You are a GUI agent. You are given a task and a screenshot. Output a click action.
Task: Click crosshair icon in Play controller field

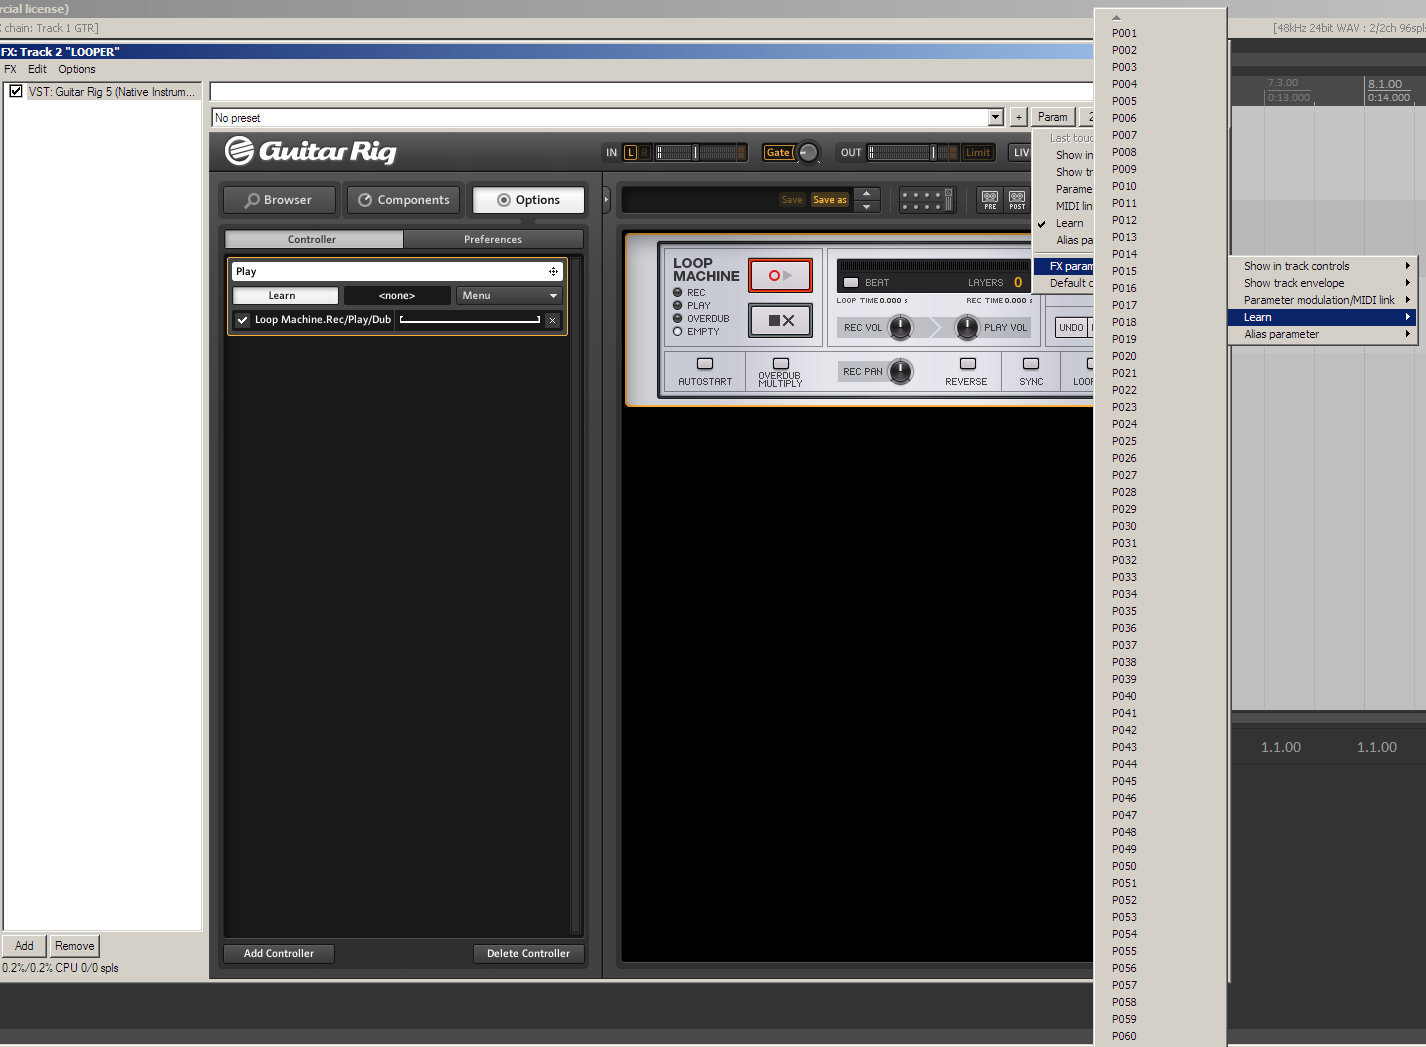[x=553, y=271]
